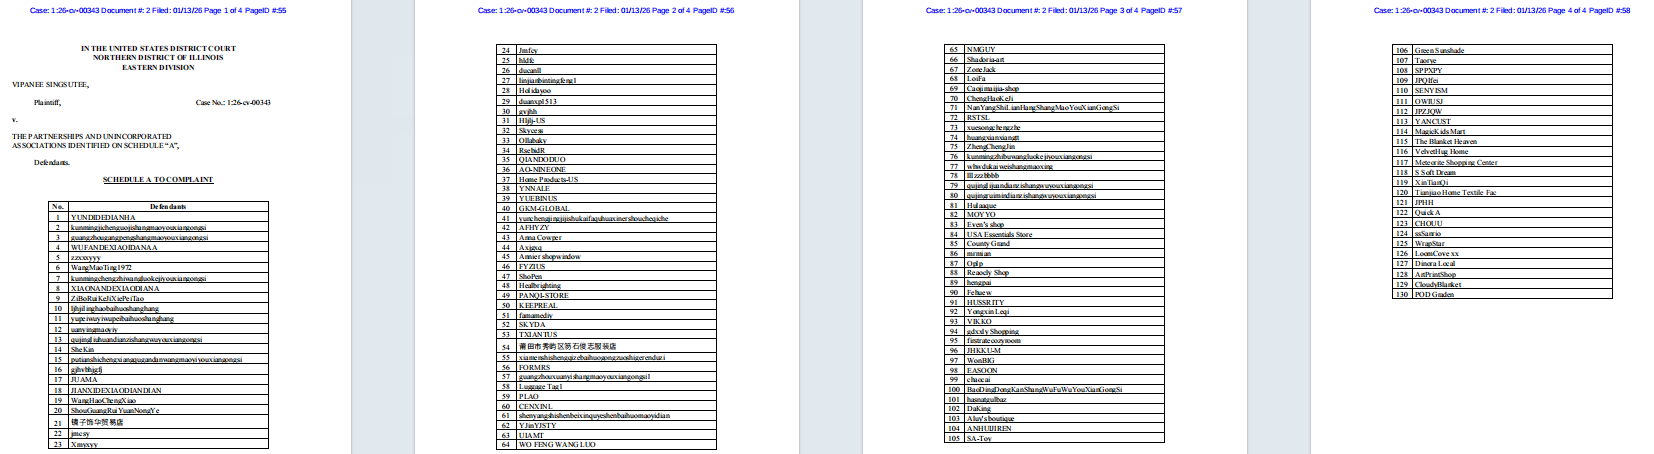The height and width of the screenshot is (454, 1654).
Task: Select The Blanket Heaven defendant
Action: coord(1445,141)
